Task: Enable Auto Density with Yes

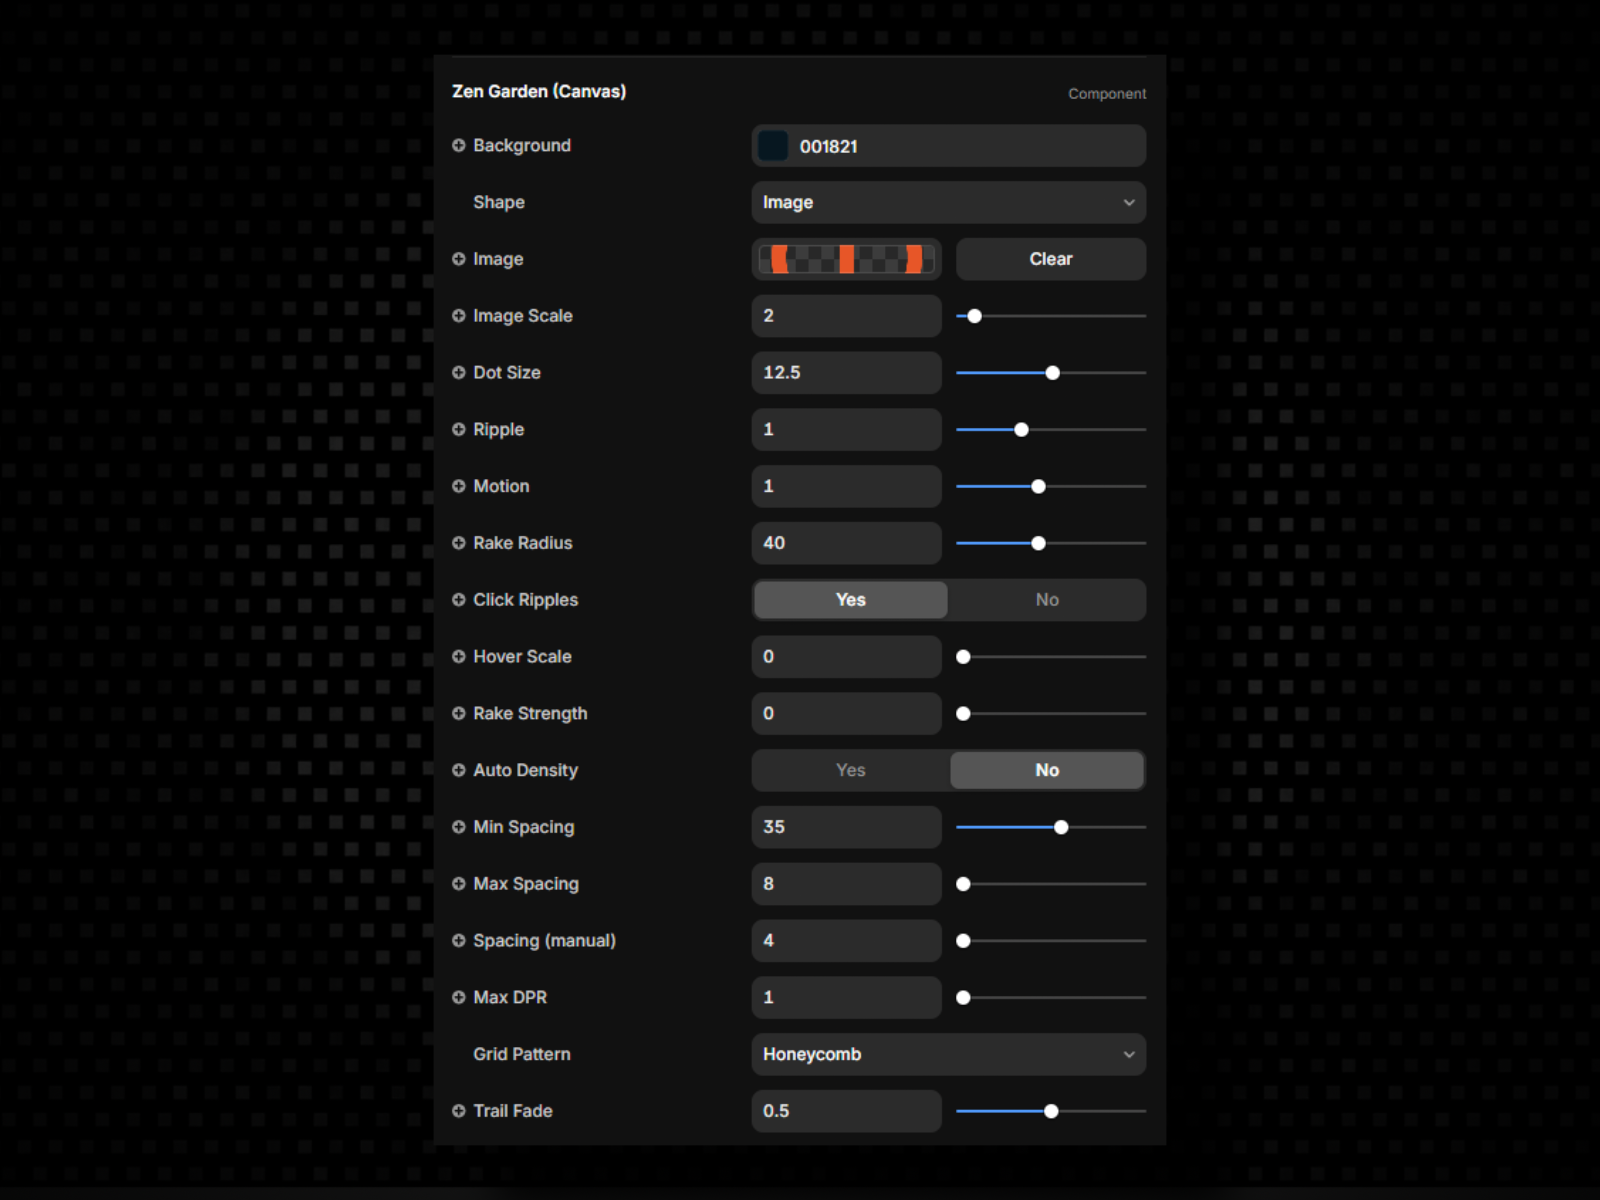Action: tap(850, 770)
